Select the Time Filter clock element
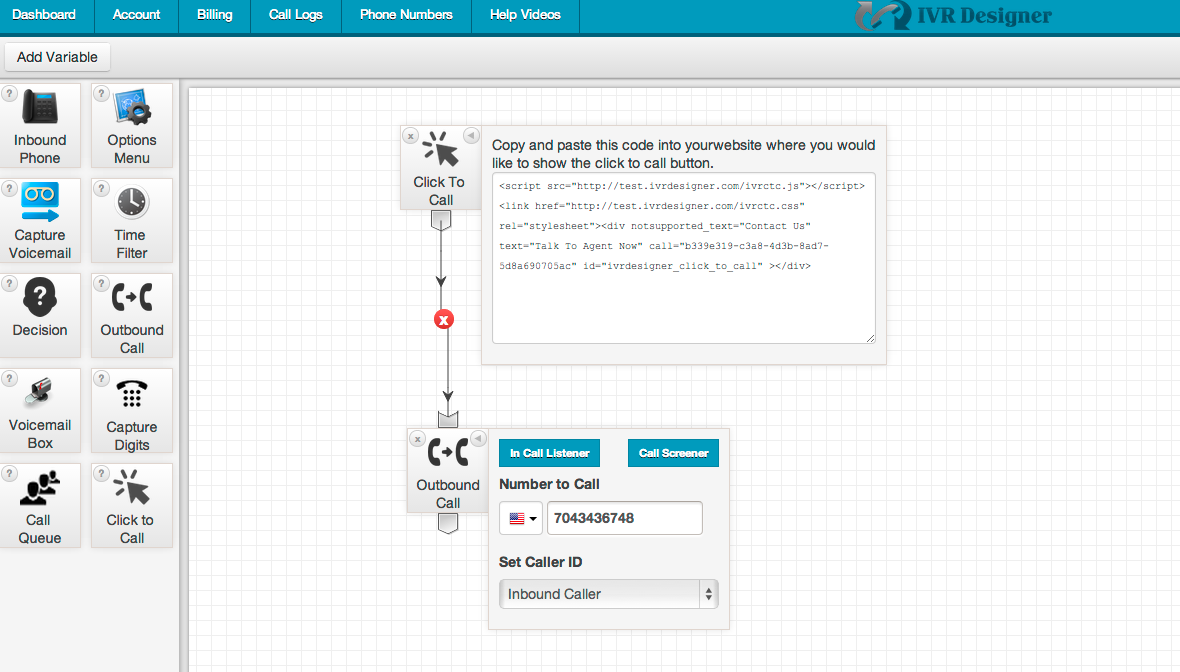The width and height of the screenshot is (1180, 672). [x=132, y=220]
